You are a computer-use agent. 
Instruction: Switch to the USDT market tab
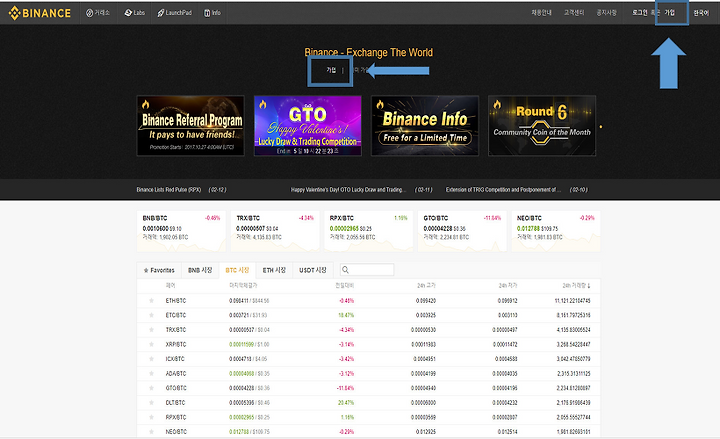coord(313,270)
